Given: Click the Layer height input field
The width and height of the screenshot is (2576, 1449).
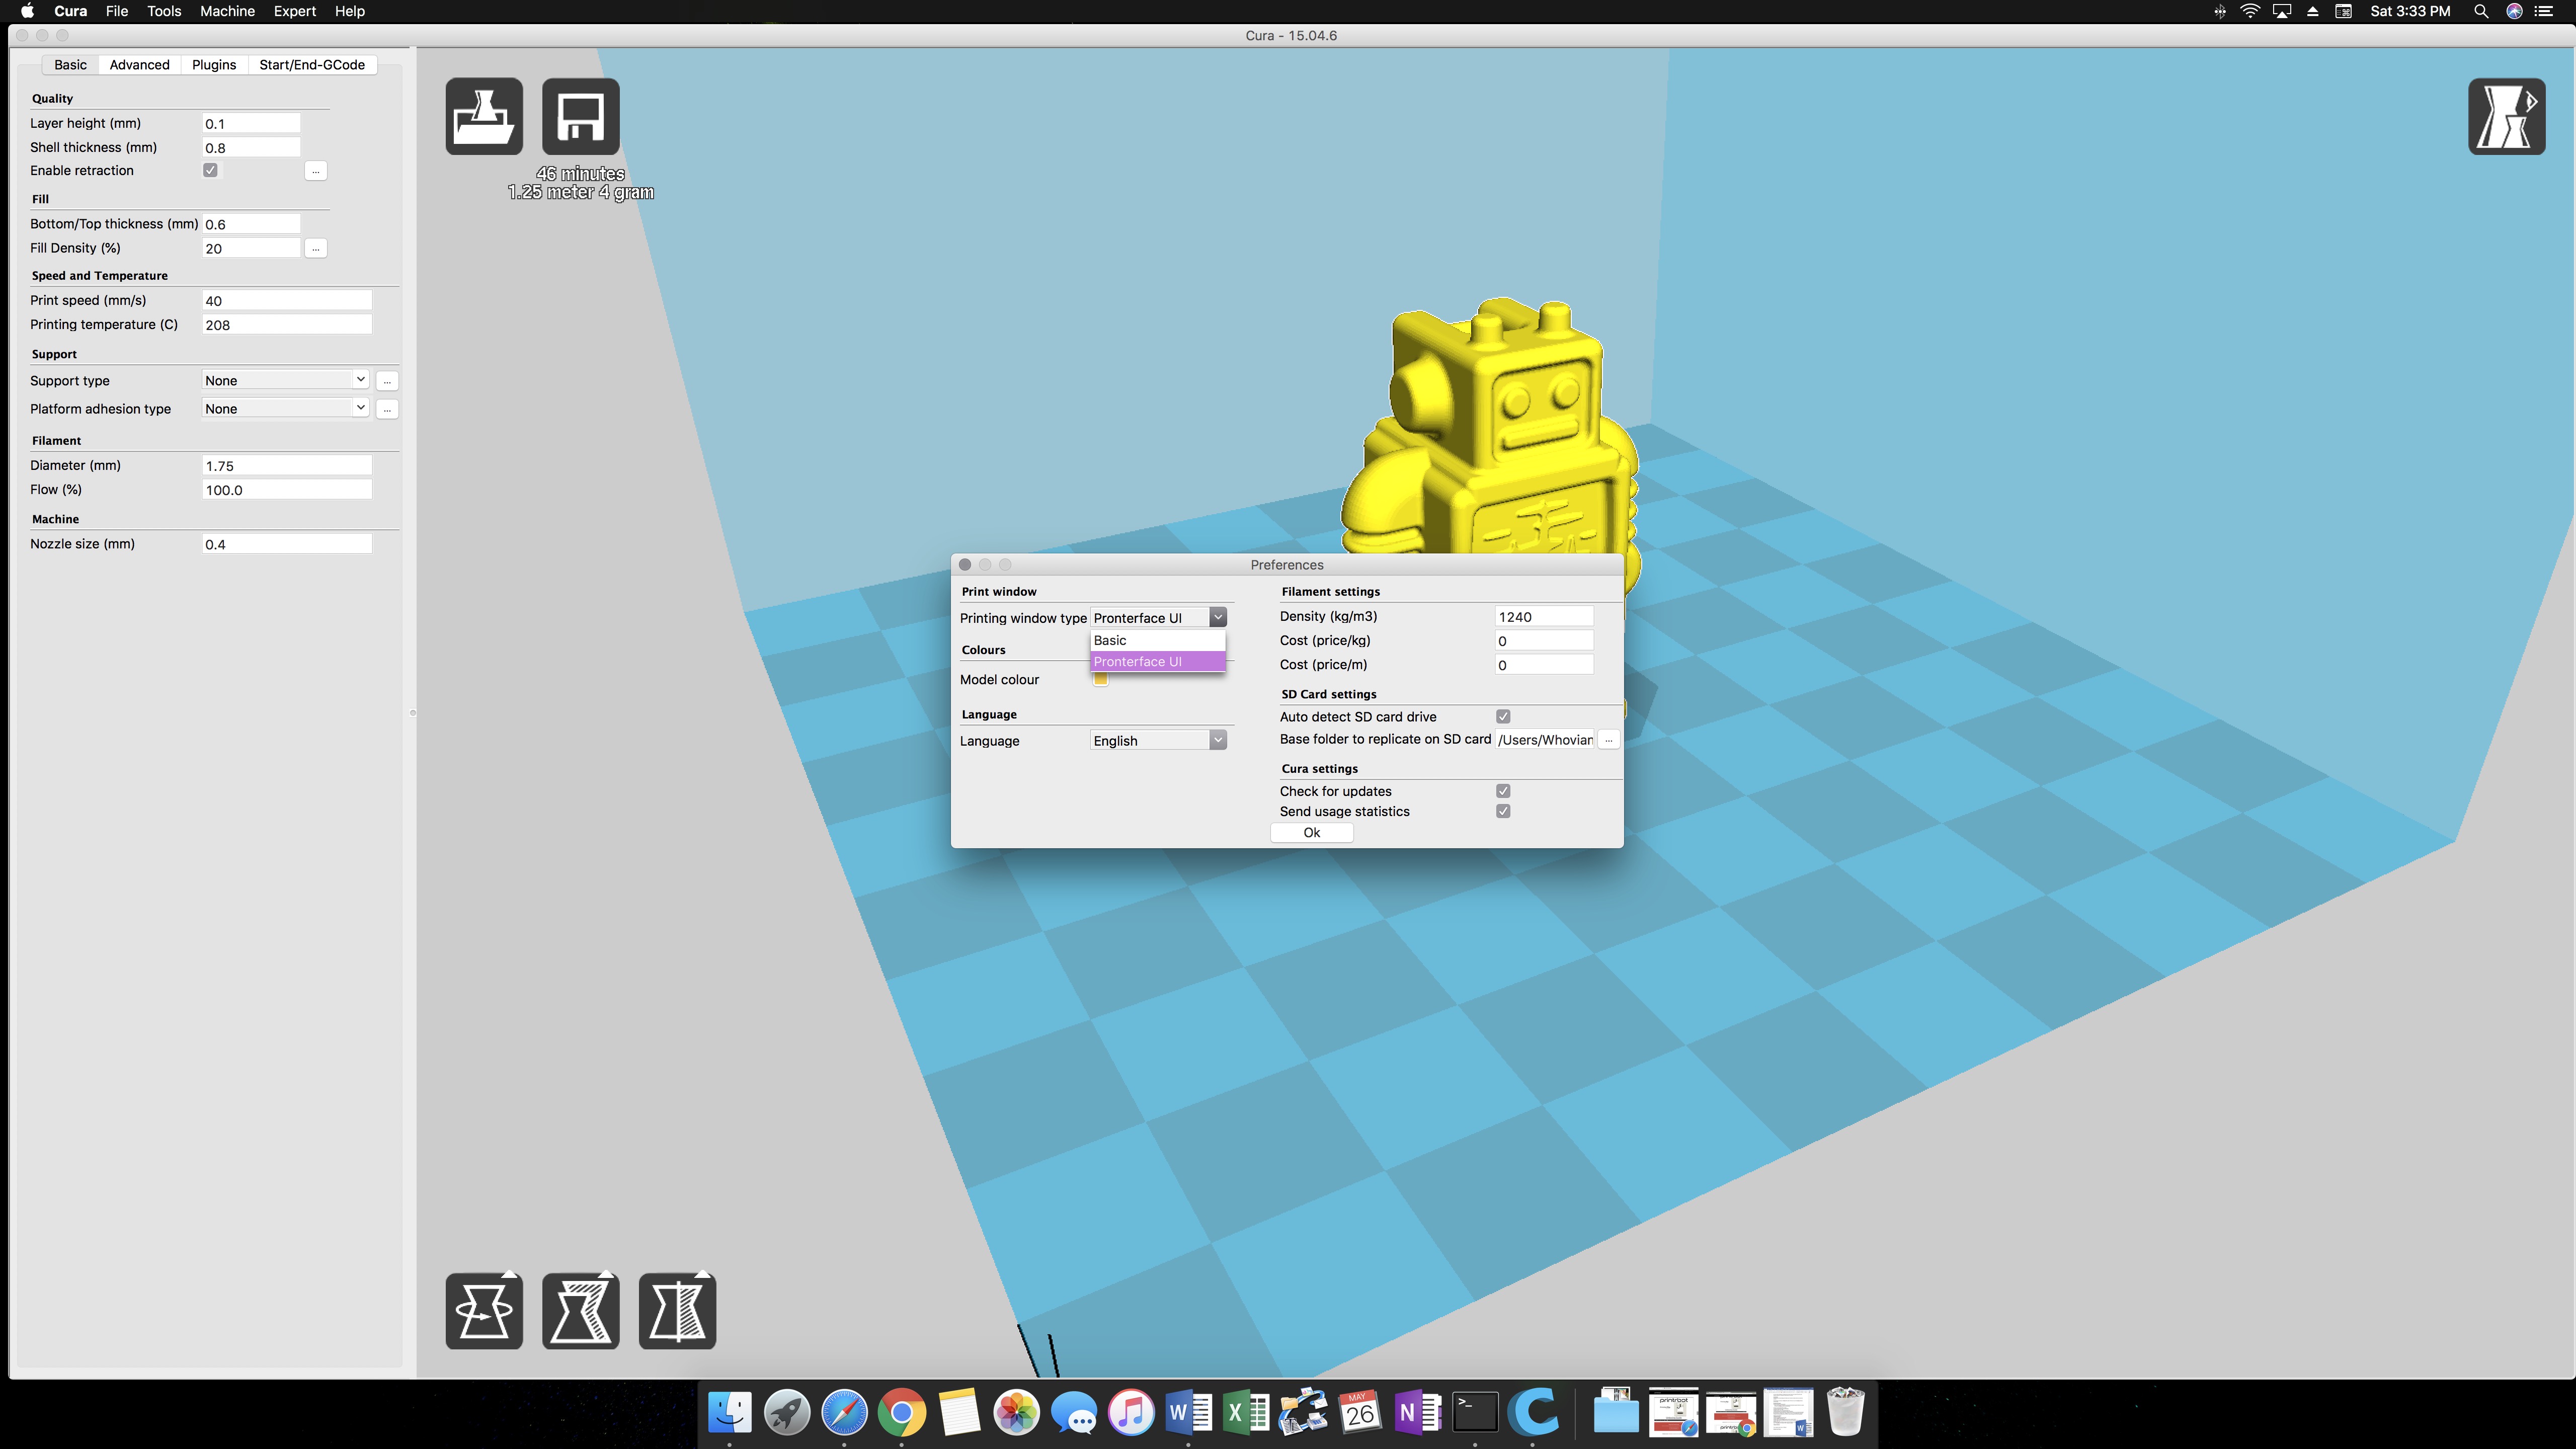Looking at the screenshot, I should [251, 123].
